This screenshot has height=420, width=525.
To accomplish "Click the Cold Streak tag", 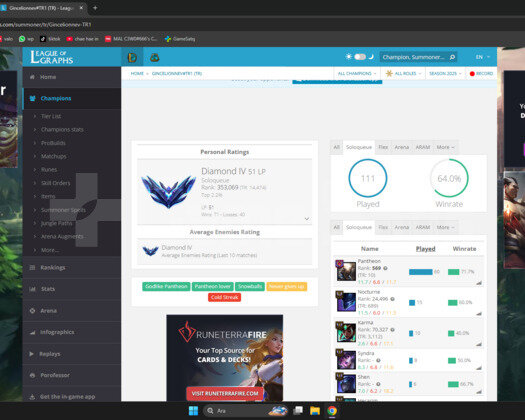I will coord(224,297).
